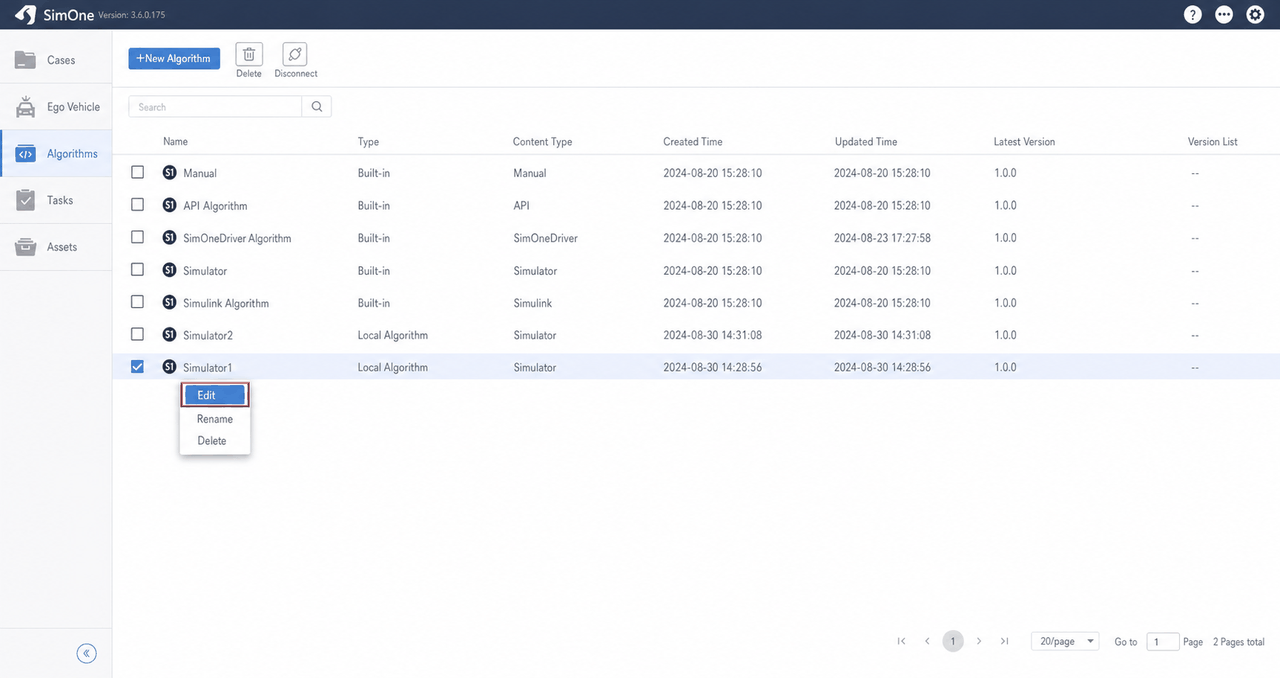Go to next page arrow
Image resolution: width=1280 pixels, height=678 pixels.
click(979, 641)
